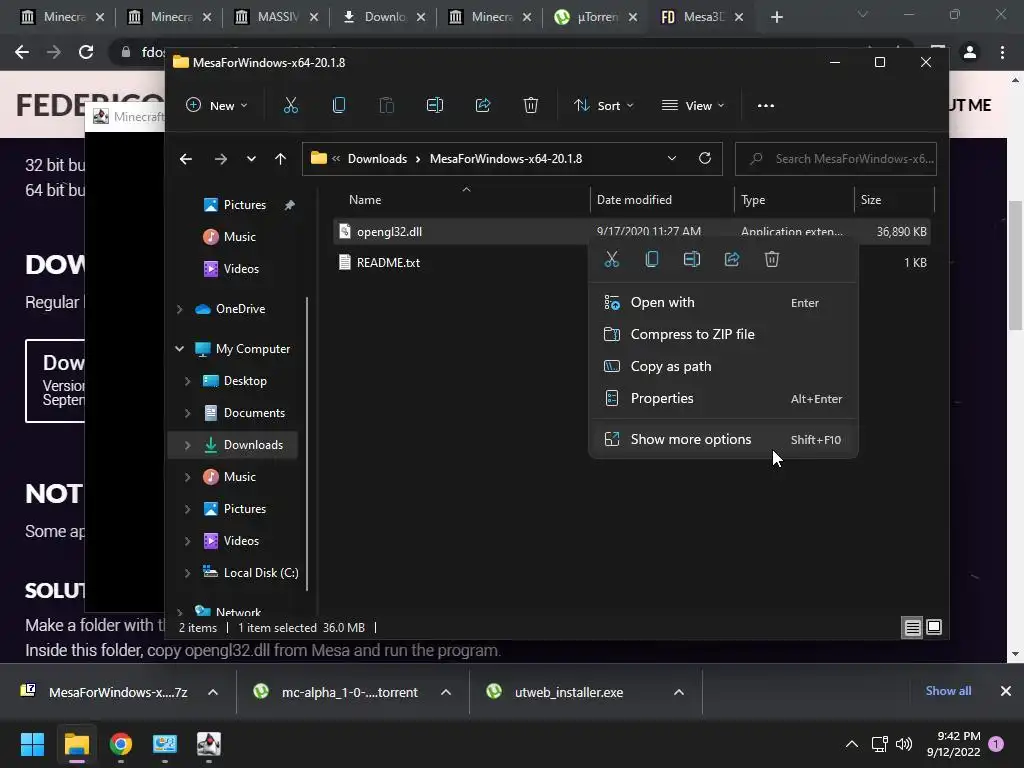Viewport: 1024px width, 768px height.
Task: Click Rename icon in the context menu
Action: pos(692,259)
